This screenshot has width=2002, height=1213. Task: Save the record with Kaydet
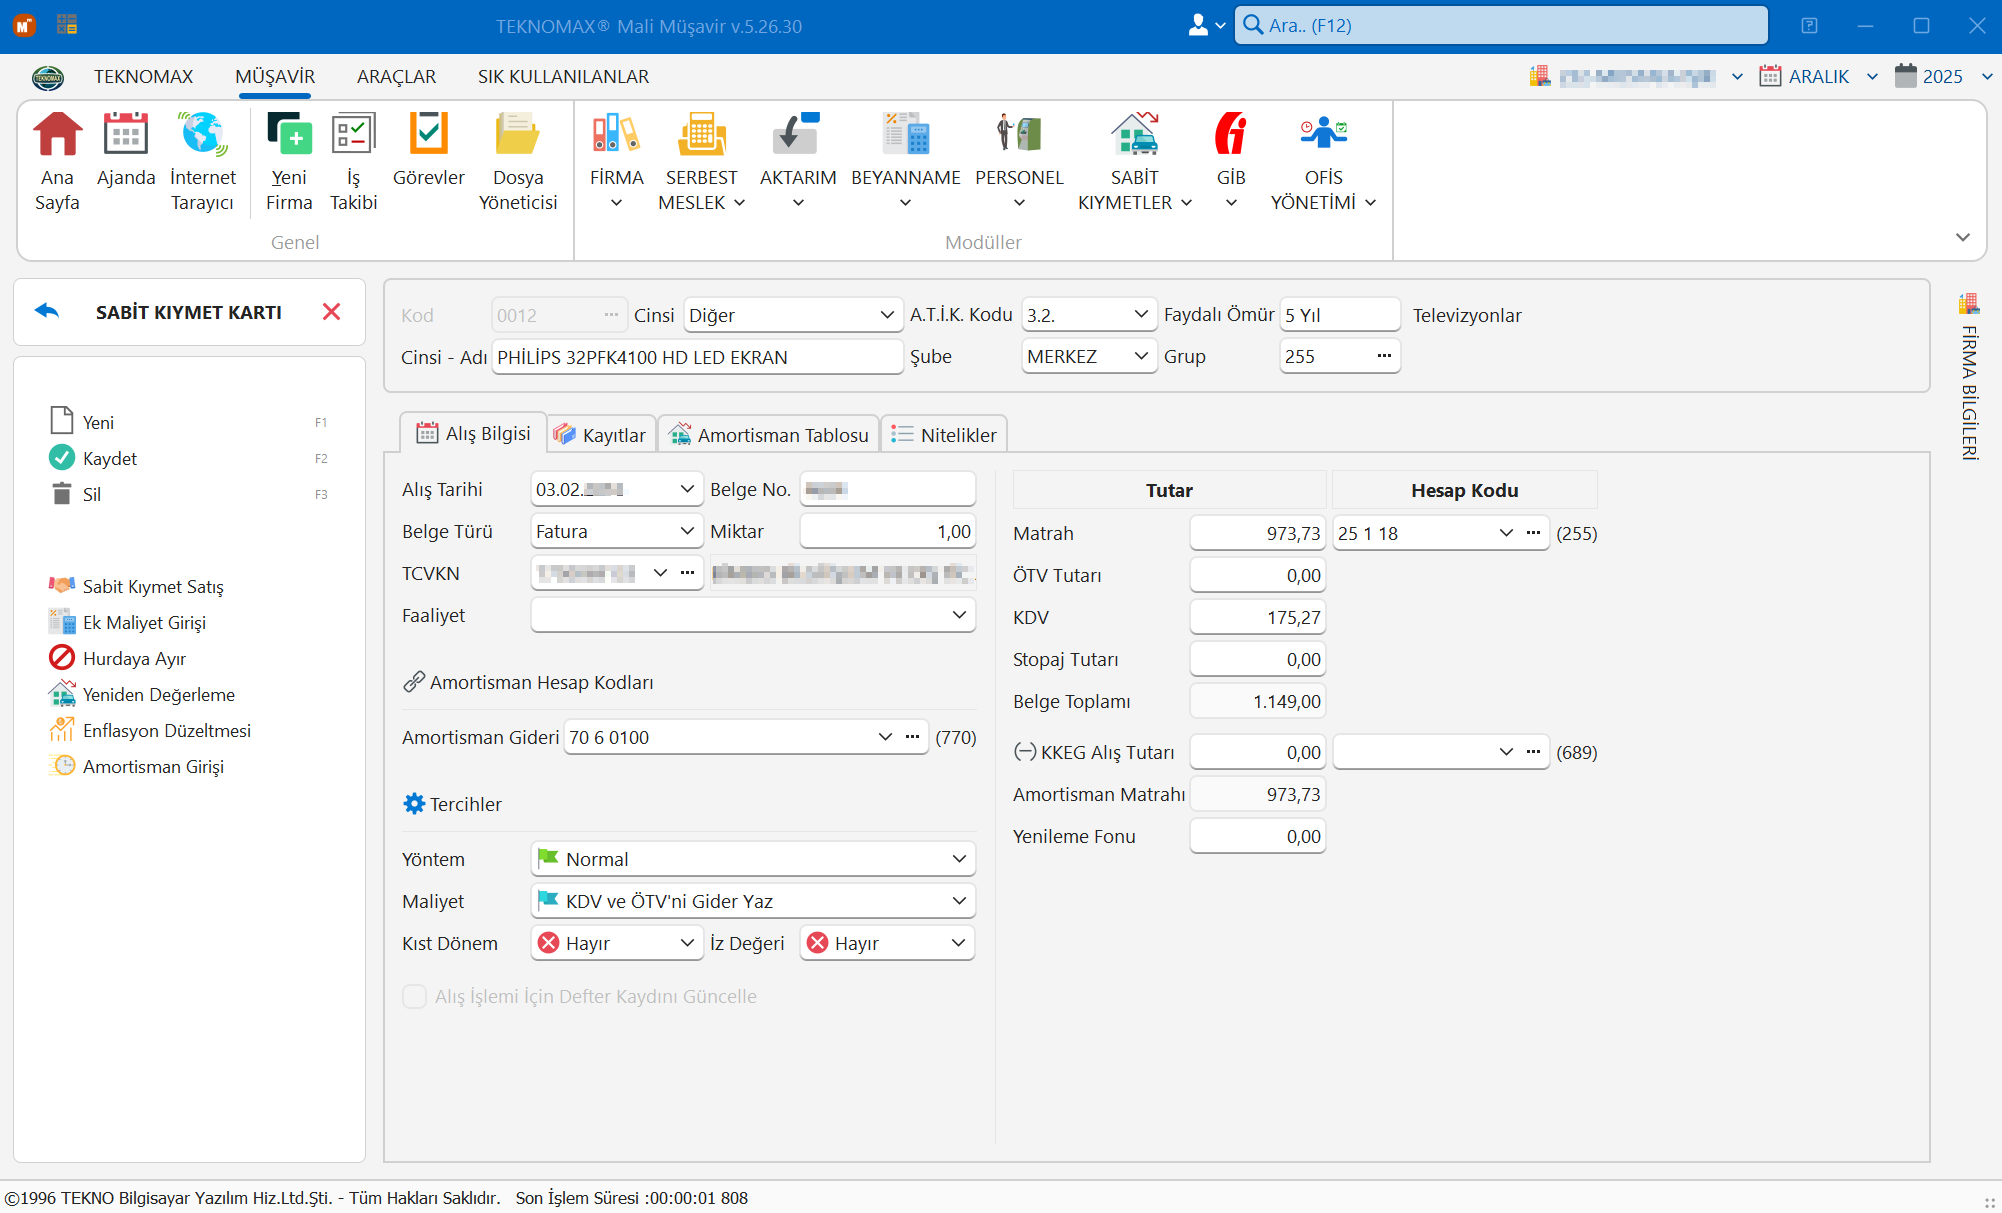pos(110,458)
